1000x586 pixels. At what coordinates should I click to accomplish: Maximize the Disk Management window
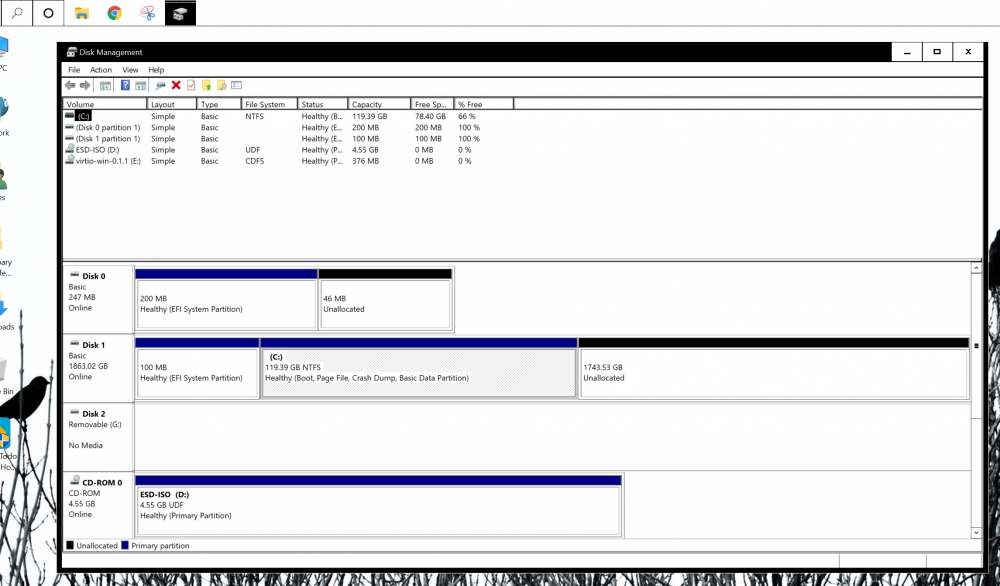click(937, 52)
